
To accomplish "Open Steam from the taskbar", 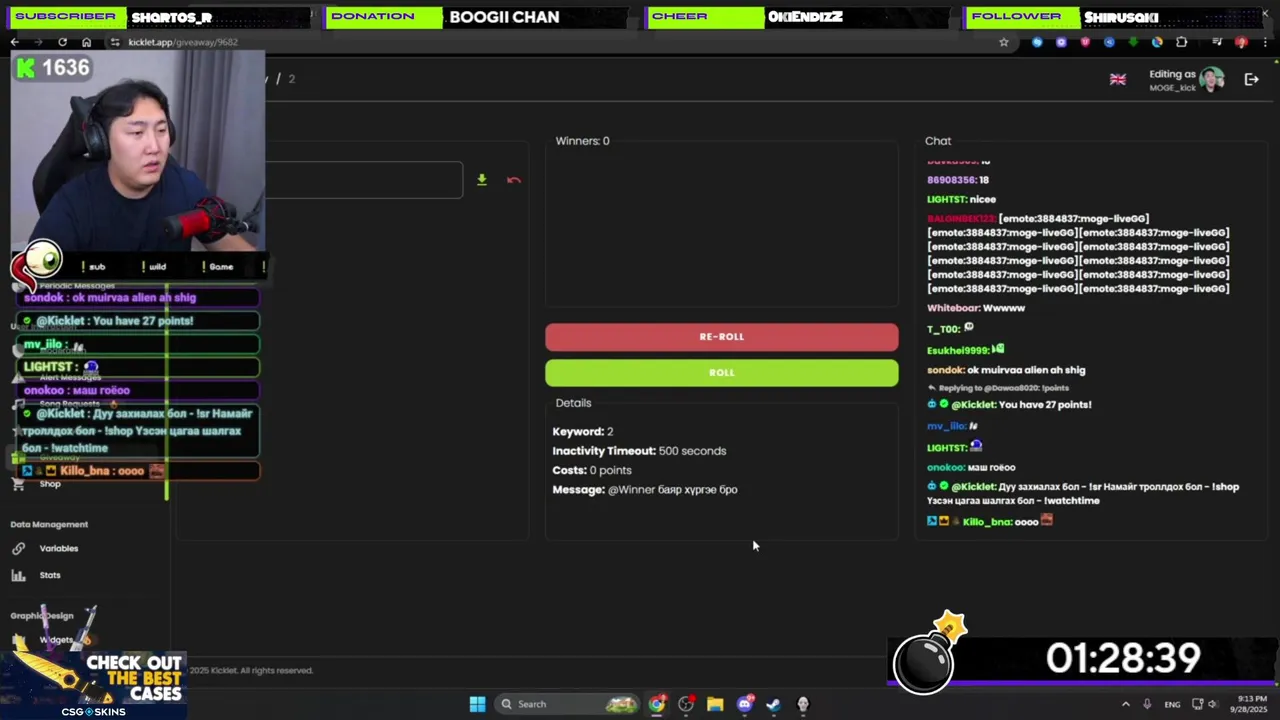I will pos(773,704).
